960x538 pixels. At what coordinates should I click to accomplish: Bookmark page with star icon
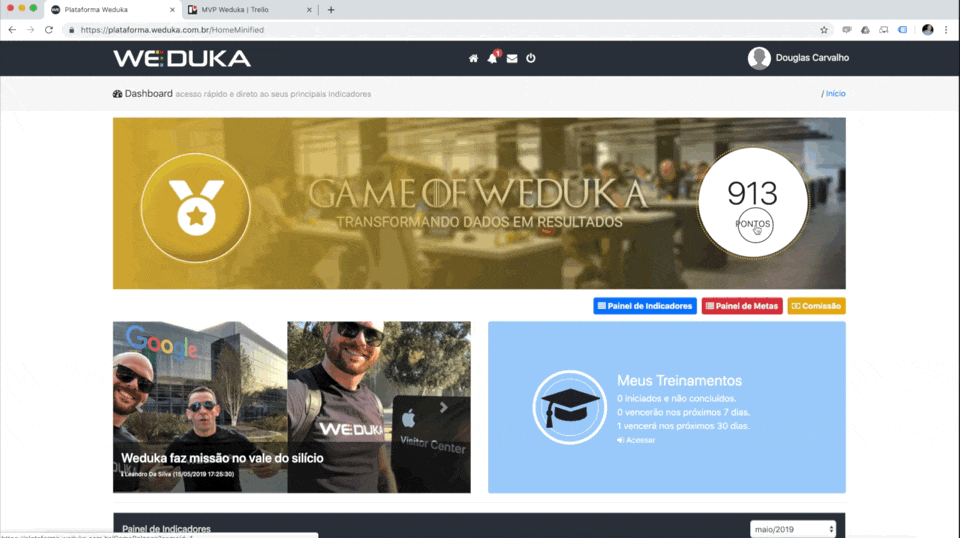pos(824,29)
